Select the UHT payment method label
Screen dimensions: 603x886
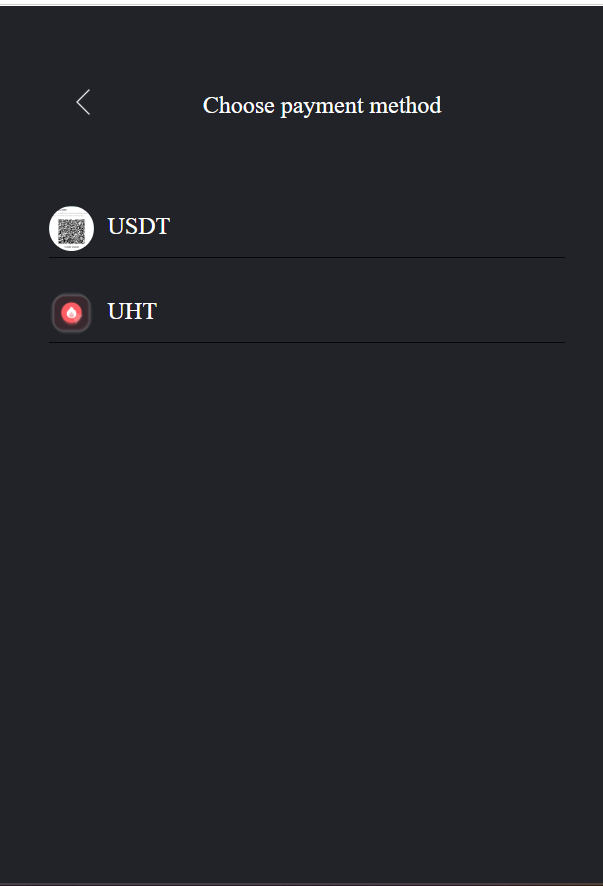click(x=132, y=312)
